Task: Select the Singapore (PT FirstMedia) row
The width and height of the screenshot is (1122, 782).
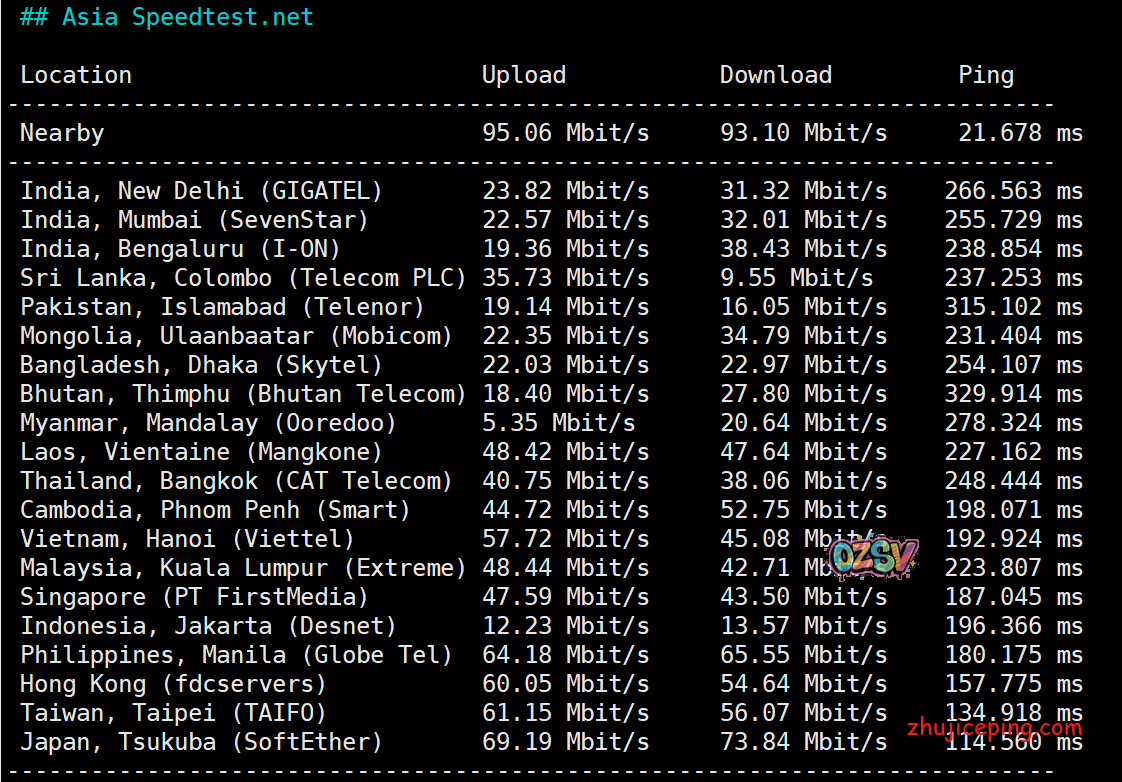Action: pos(194,597)
